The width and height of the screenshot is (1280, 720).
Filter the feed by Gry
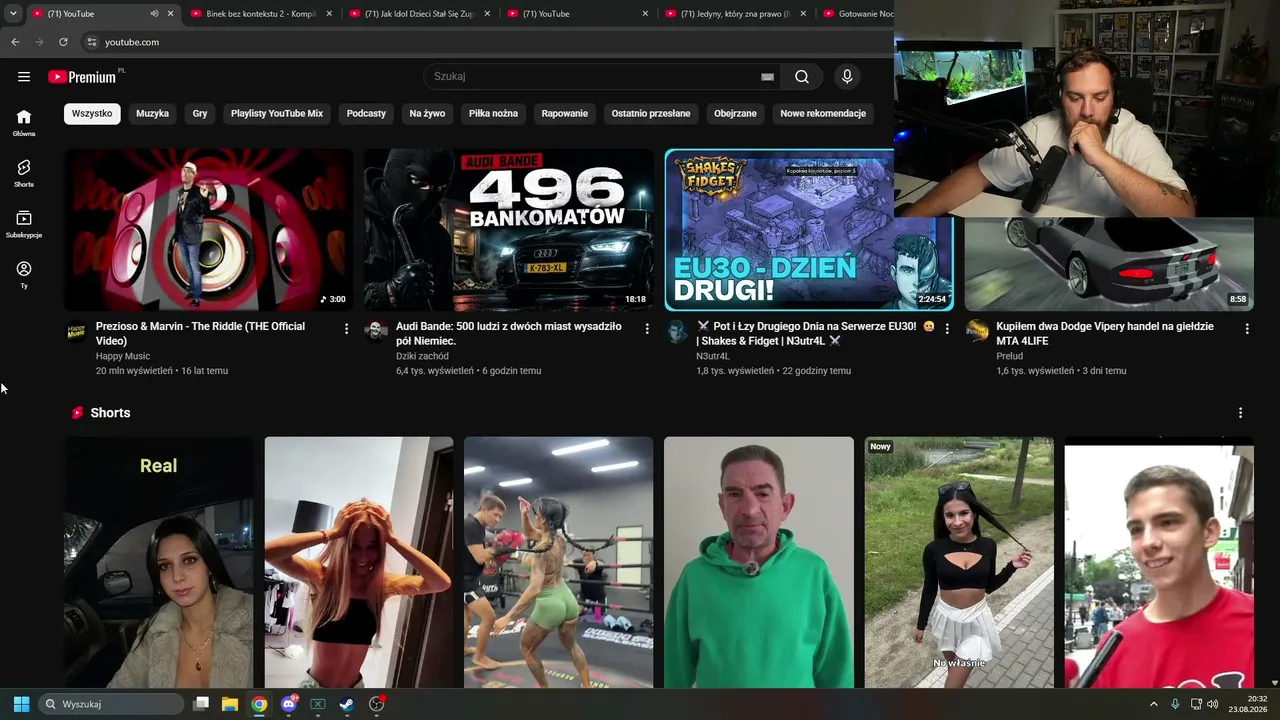pos(200,114)
